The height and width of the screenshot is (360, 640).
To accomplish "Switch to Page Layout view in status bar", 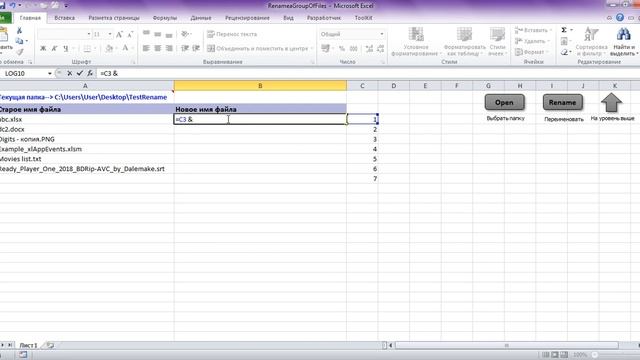I will point(555,355).
